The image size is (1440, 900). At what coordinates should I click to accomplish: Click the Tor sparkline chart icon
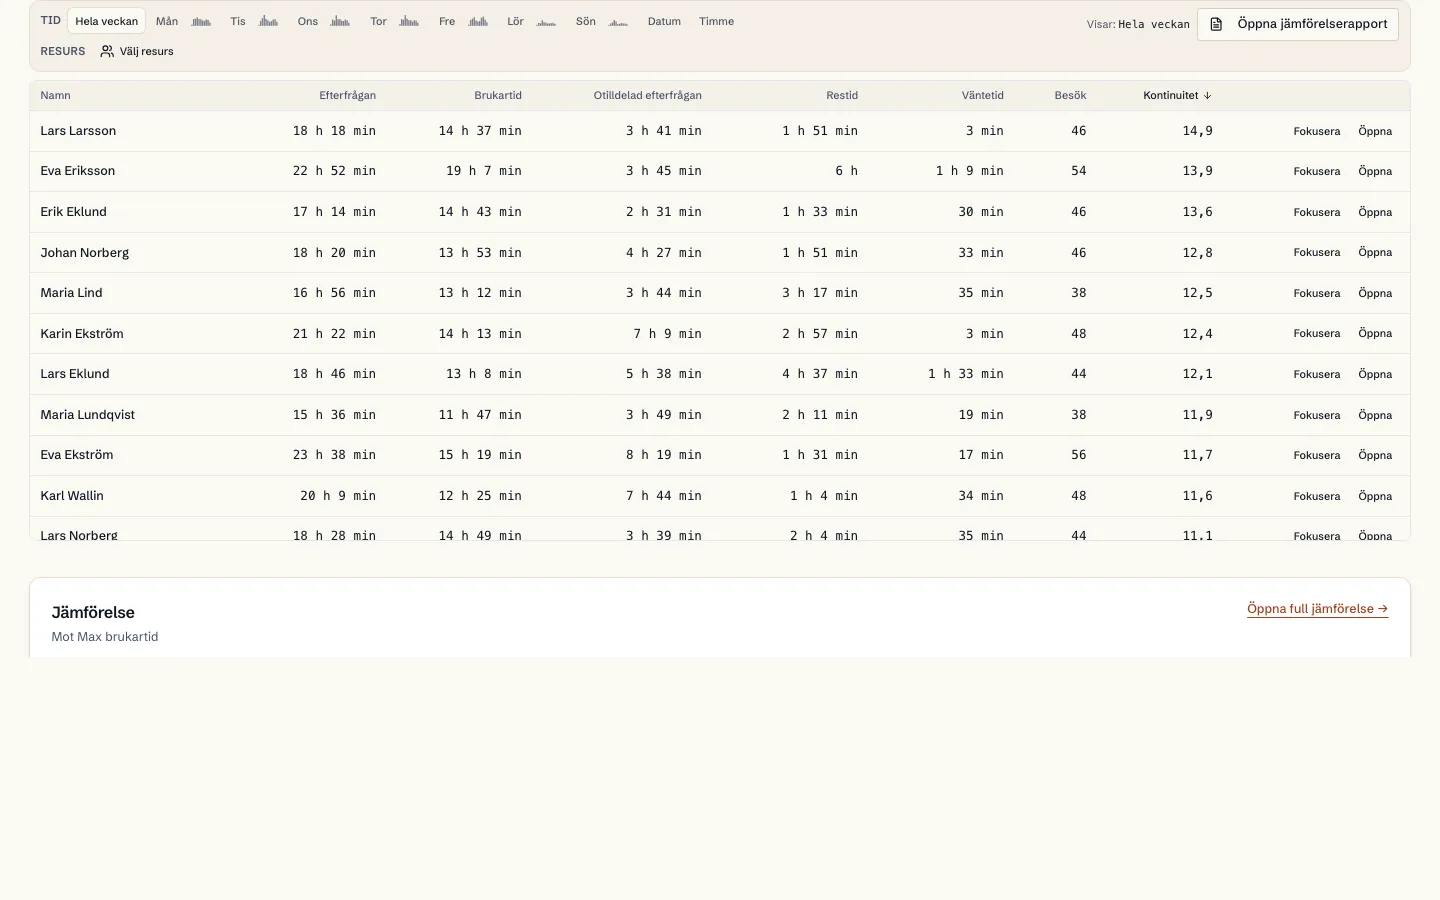pos(409,21)
